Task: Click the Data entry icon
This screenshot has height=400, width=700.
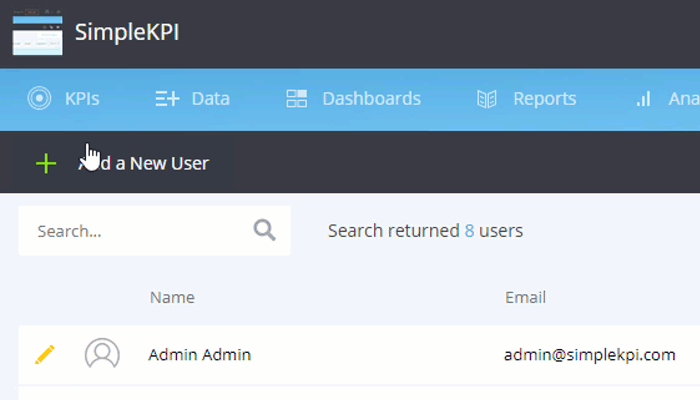Action: point(167,99)
